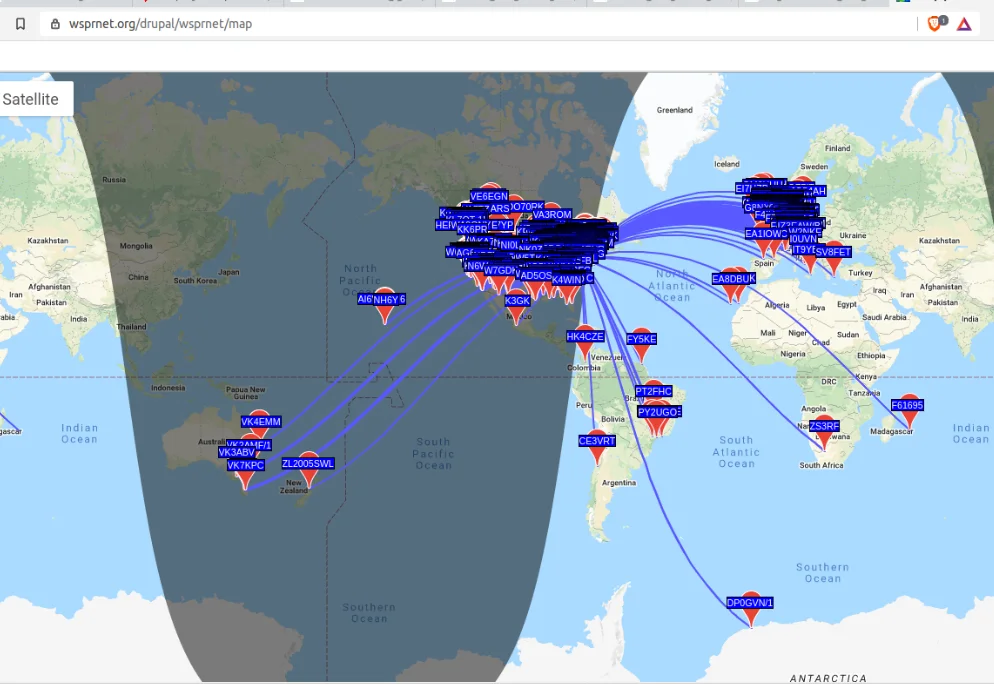994x684 pixels.
Task: Select the DP0GVN/1 marker in Antarctica
Action: pyautogui.click(x=750, y=603)
